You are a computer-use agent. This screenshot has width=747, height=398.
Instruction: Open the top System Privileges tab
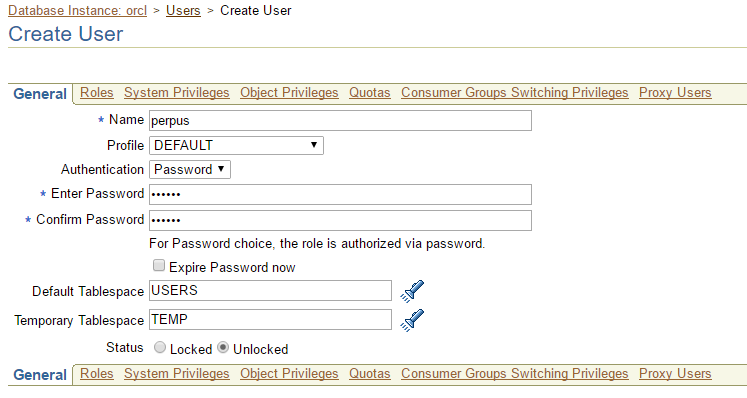177,92
